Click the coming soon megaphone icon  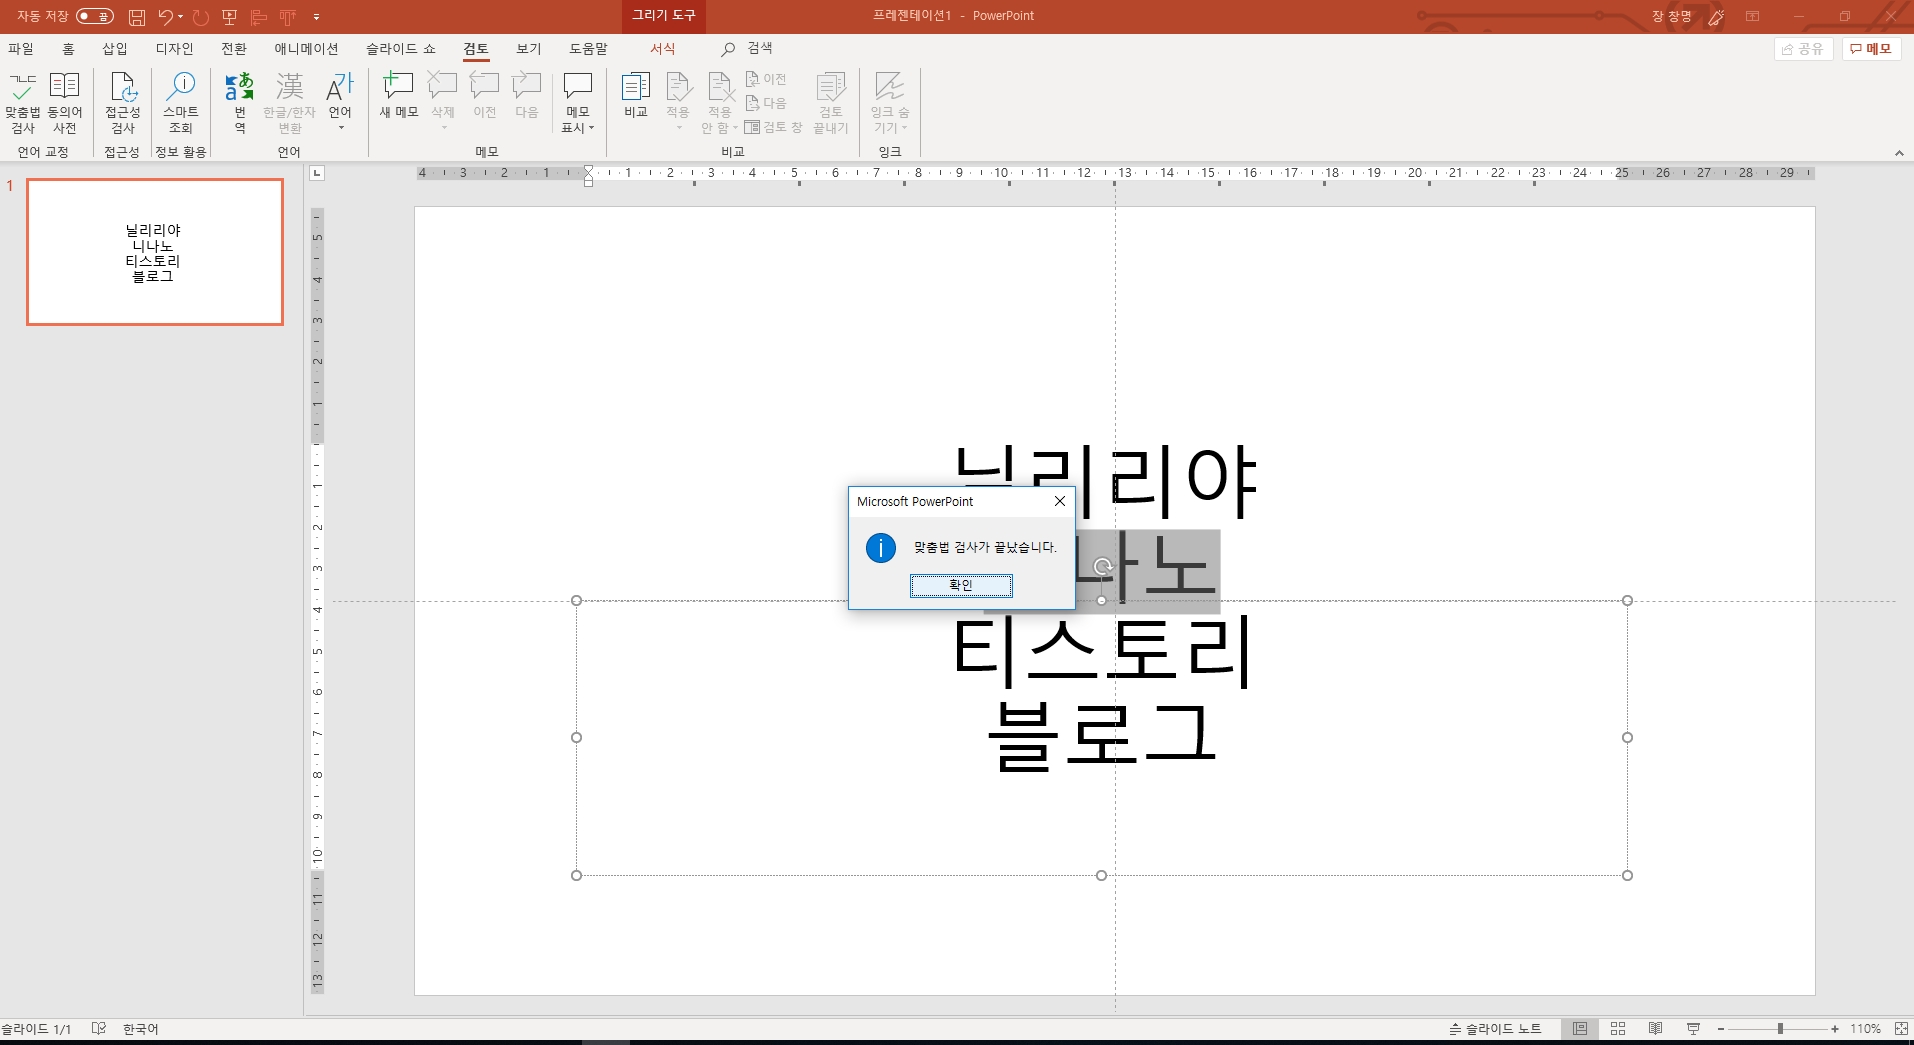(x=1716, y=16)
